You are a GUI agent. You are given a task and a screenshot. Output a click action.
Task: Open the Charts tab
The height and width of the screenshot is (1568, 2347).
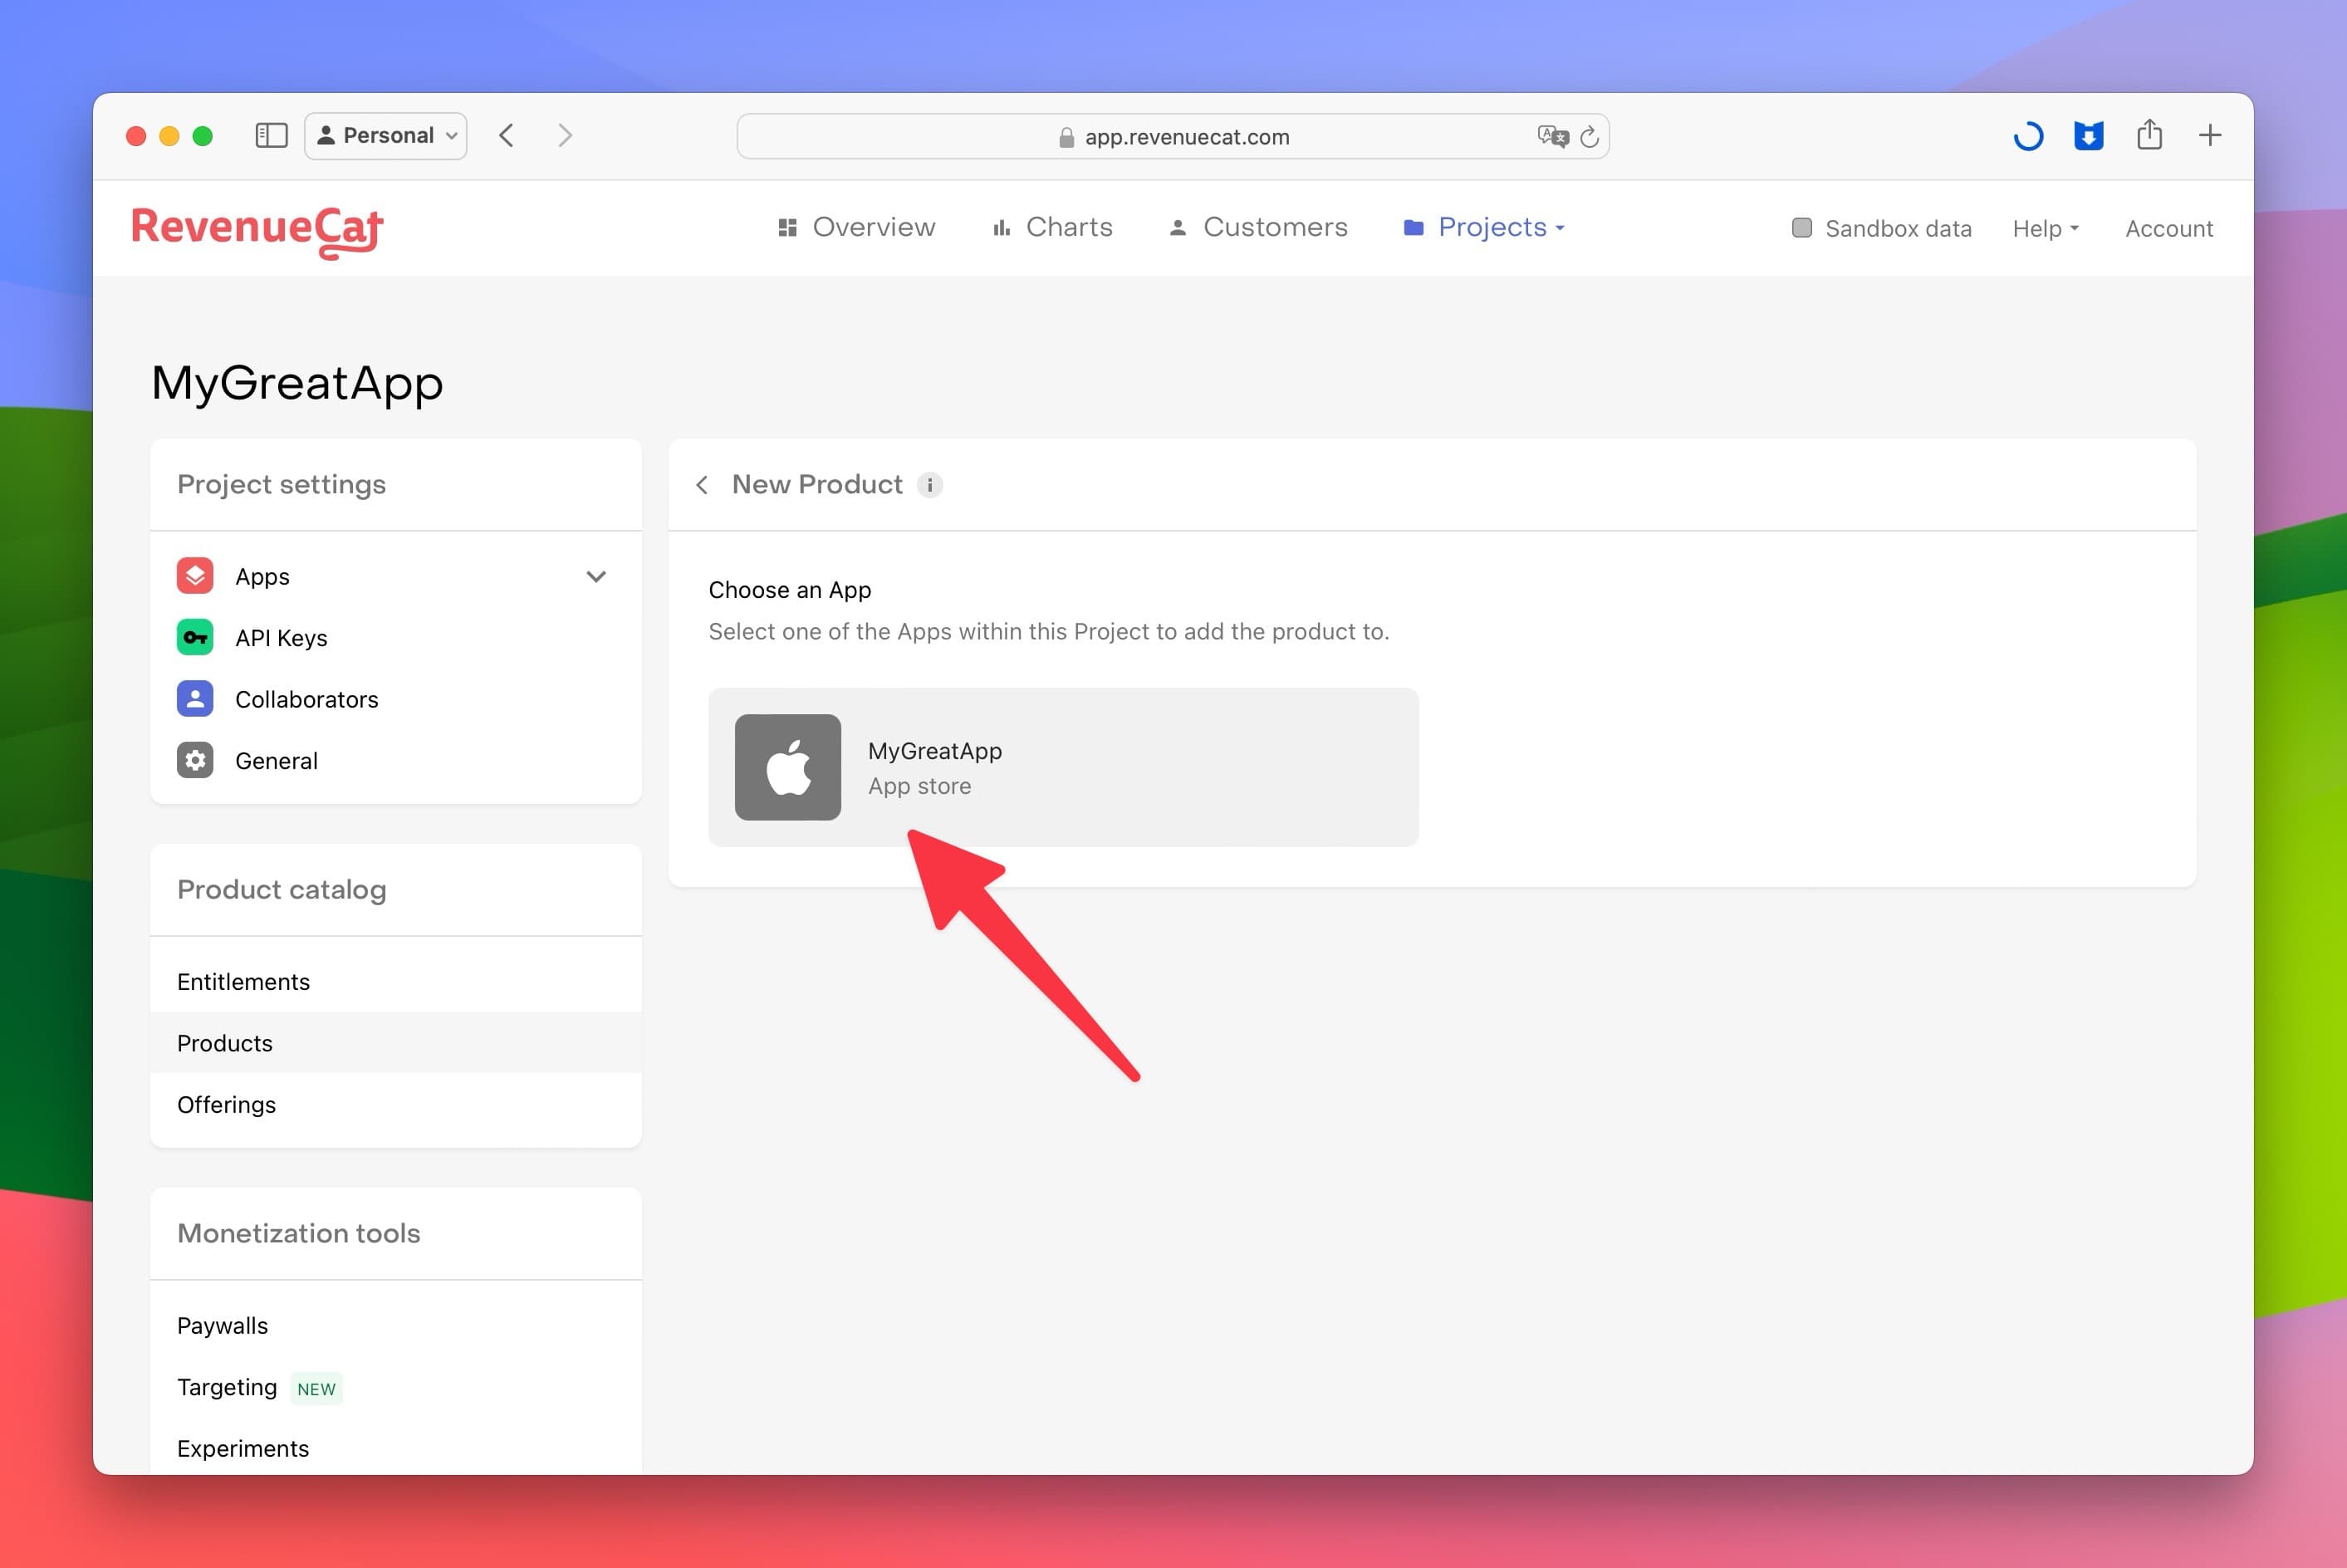pyautogui.click(x=1052, y=228)
